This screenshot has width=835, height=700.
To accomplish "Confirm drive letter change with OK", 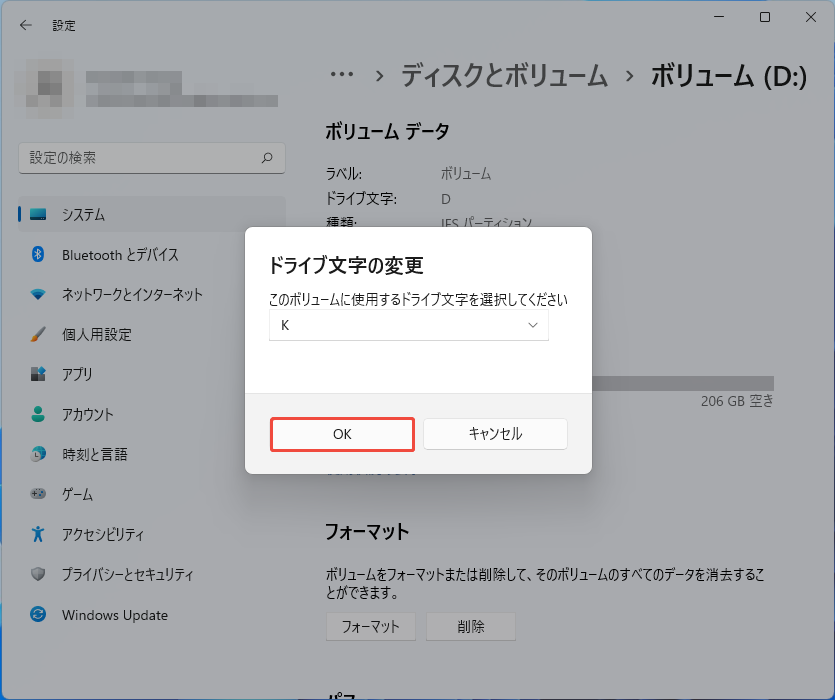I will click(342, 434).
